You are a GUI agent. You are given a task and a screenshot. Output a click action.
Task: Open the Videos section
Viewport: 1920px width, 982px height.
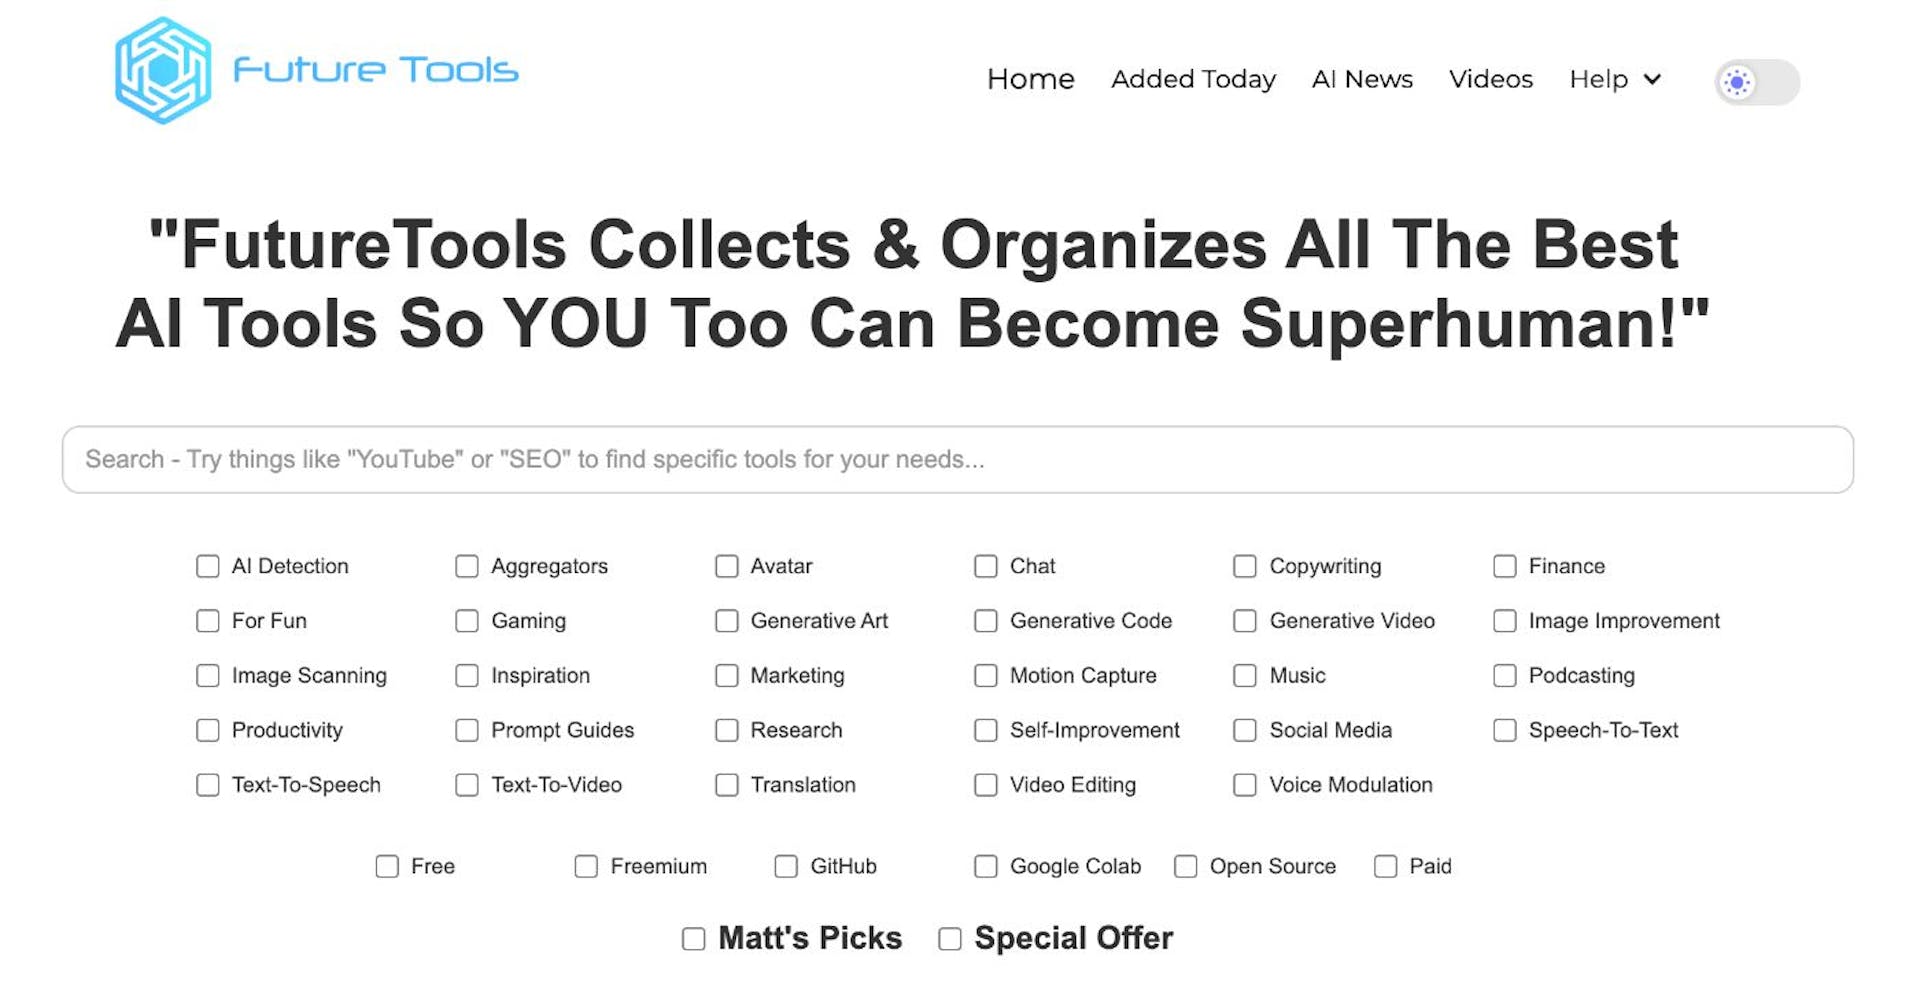click(x=1490, y=79)
